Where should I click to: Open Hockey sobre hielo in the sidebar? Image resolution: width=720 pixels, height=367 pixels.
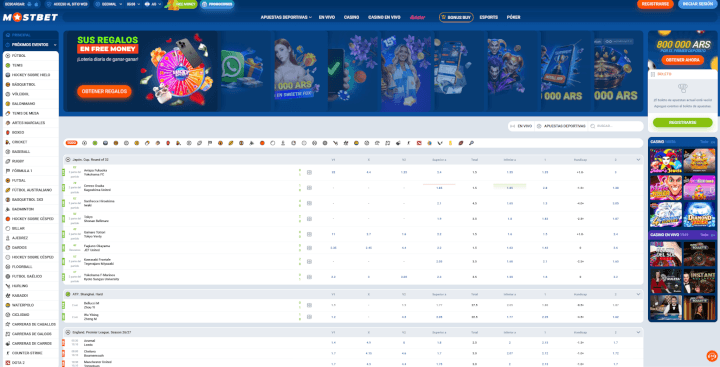click(31, 75)
